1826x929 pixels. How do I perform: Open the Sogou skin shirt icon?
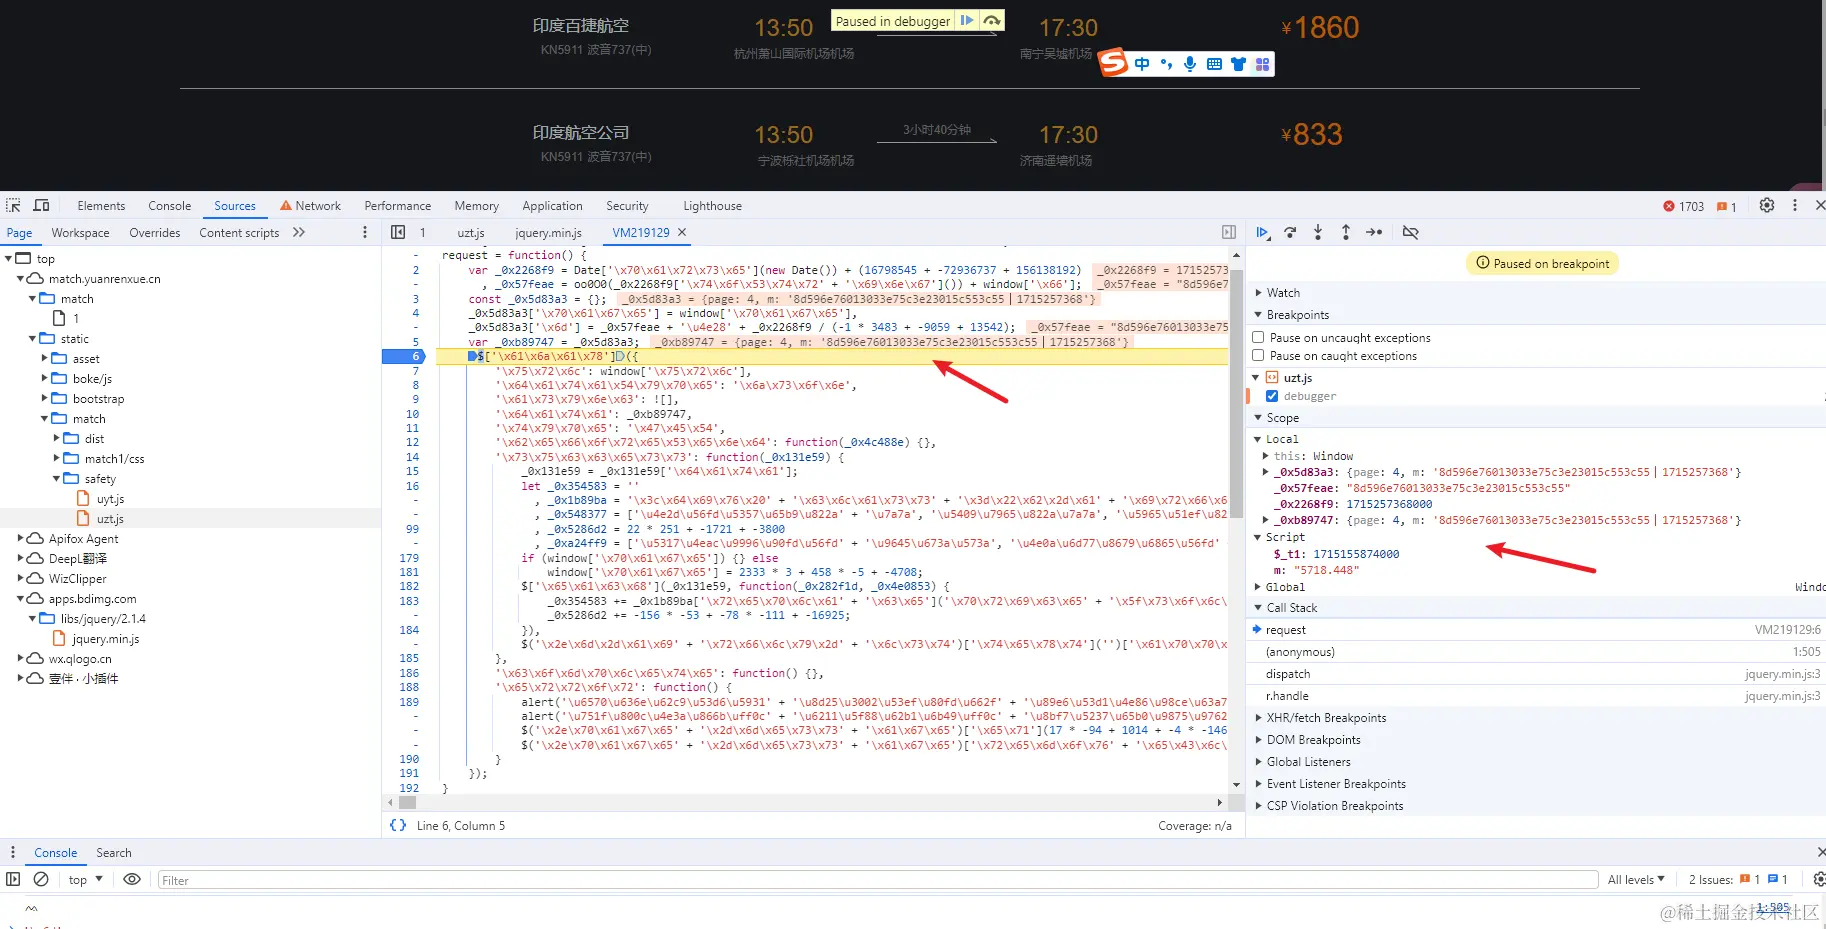[1238, 64]
